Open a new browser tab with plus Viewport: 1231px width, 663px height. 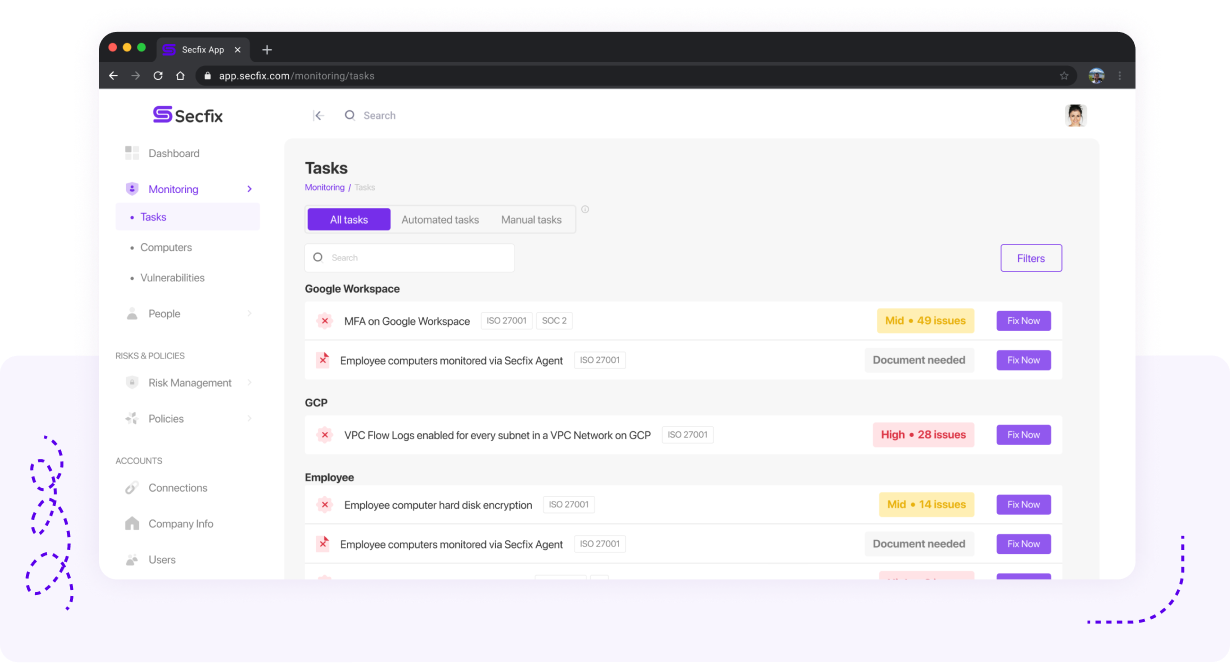coord(267,50)
